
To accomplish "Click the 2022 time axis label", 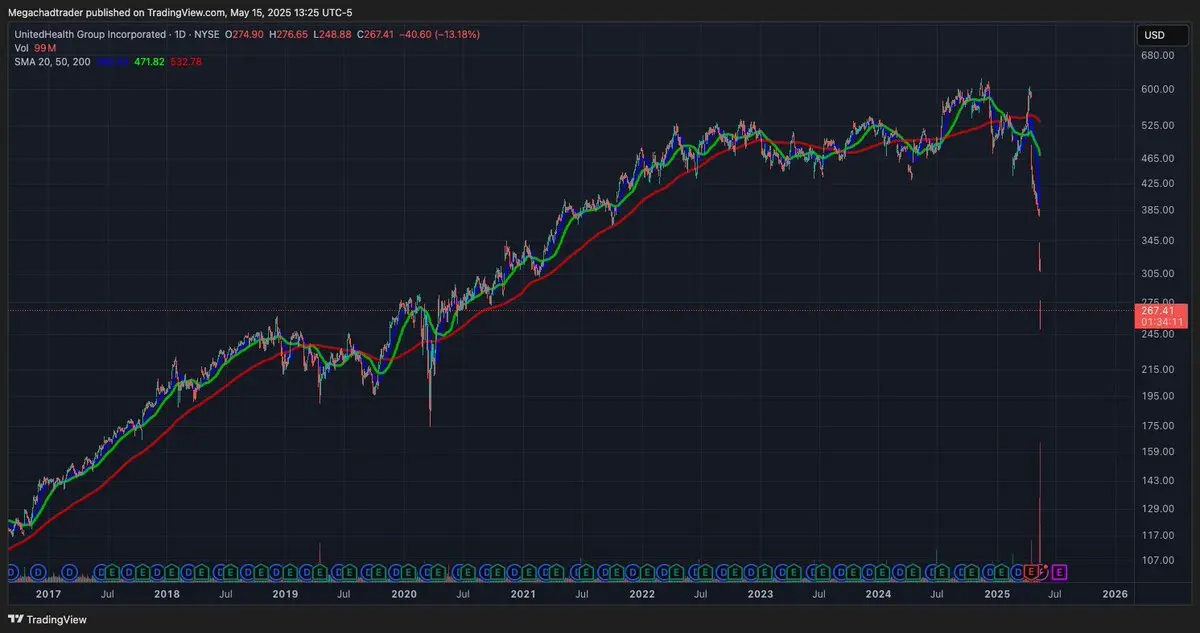I will [641, 594].
